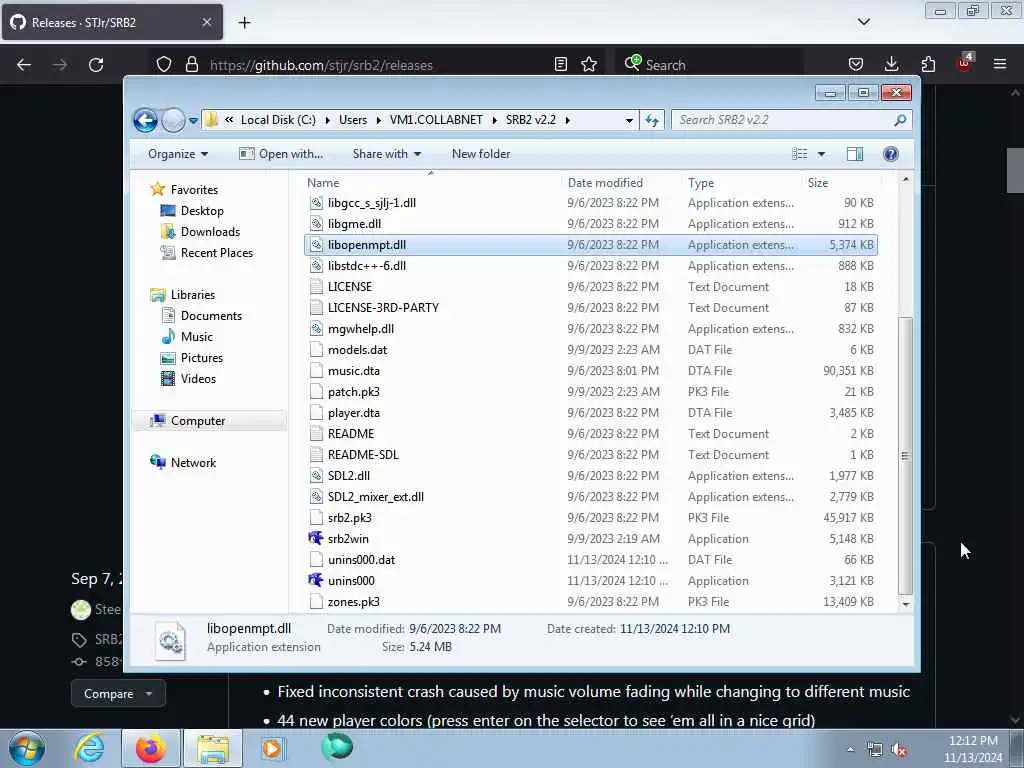The width and height of the screenshot is (1024, 768).
Task: Bookmark this page with the star icon
Action: [589, 64]
